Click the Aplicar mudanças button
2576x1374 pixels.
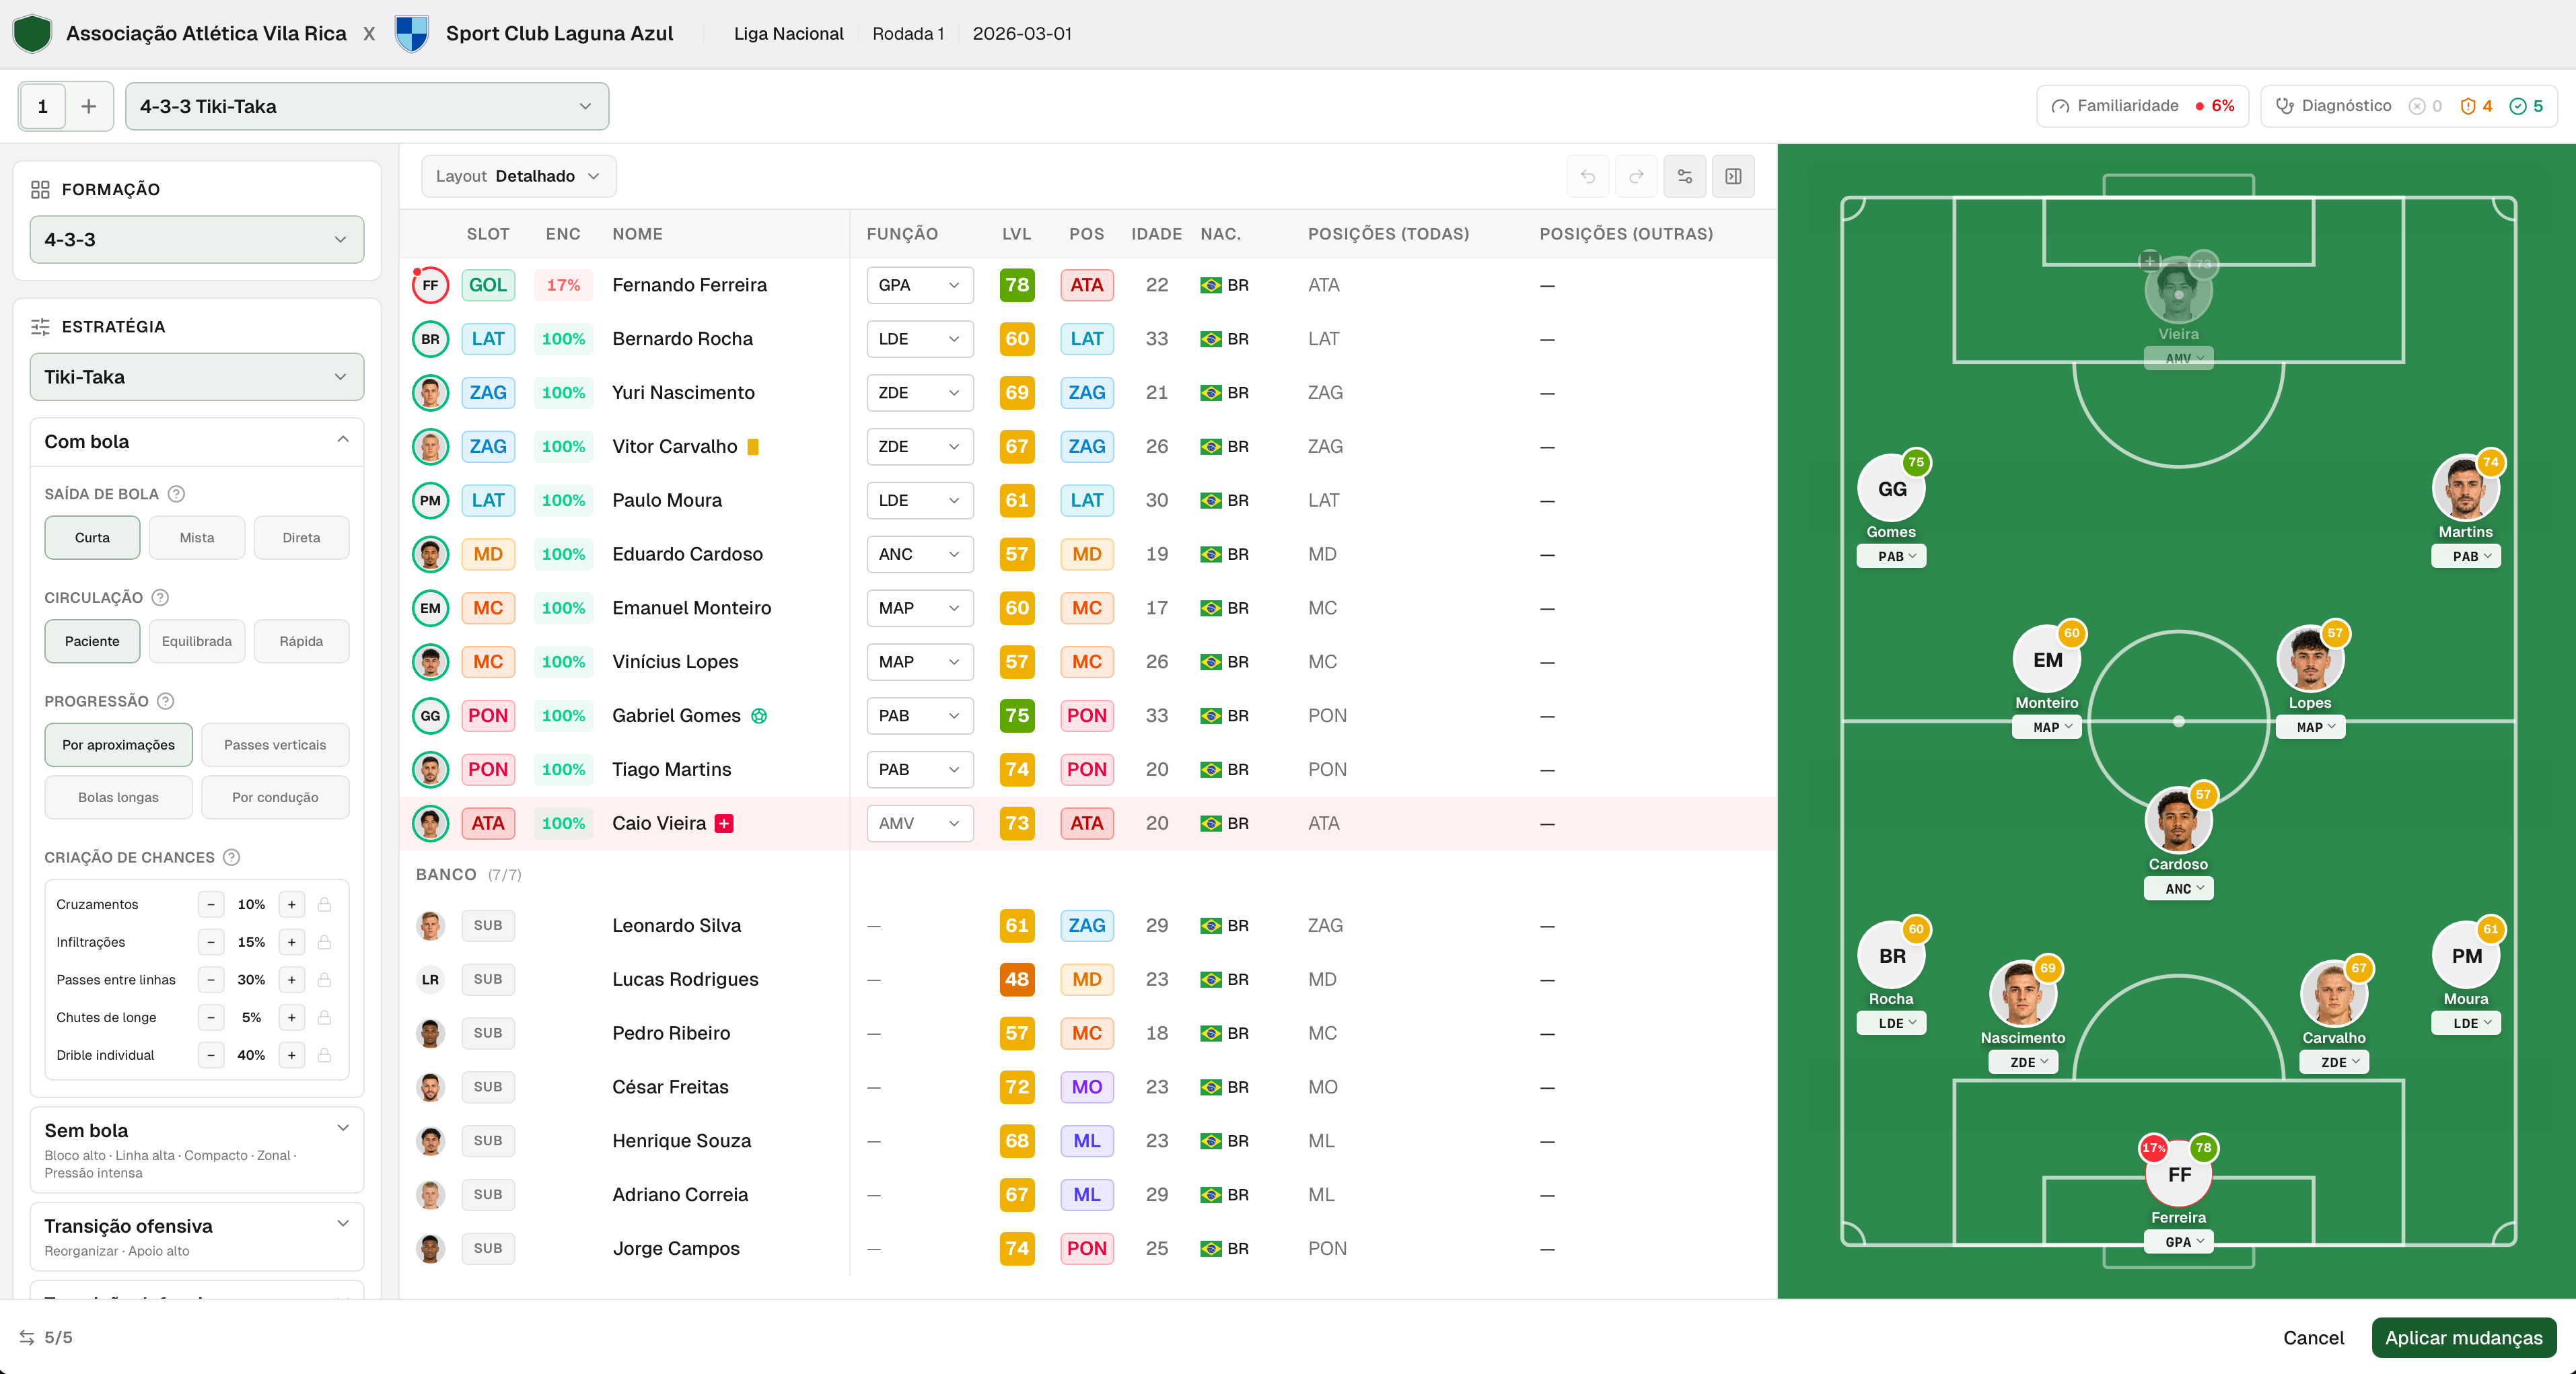click(2463, 1337)
